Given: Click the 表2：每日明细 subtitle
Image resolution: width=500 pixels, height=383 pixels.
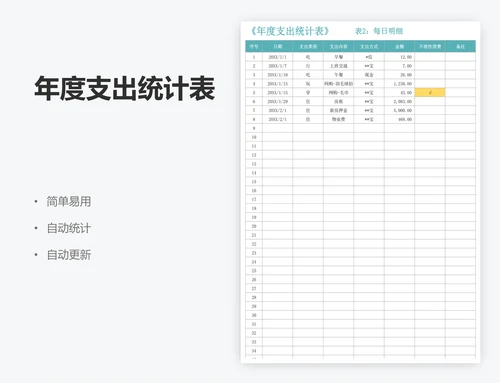Looking at the screenshot, I should 379,31.
